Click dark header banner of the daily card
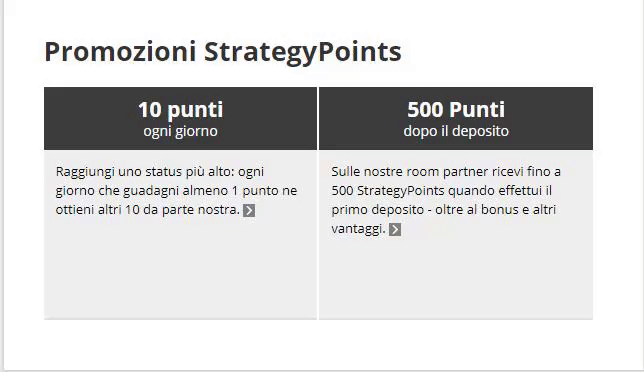Image resolution: width=644 pixels, height=372 pixels. point(181,118)
